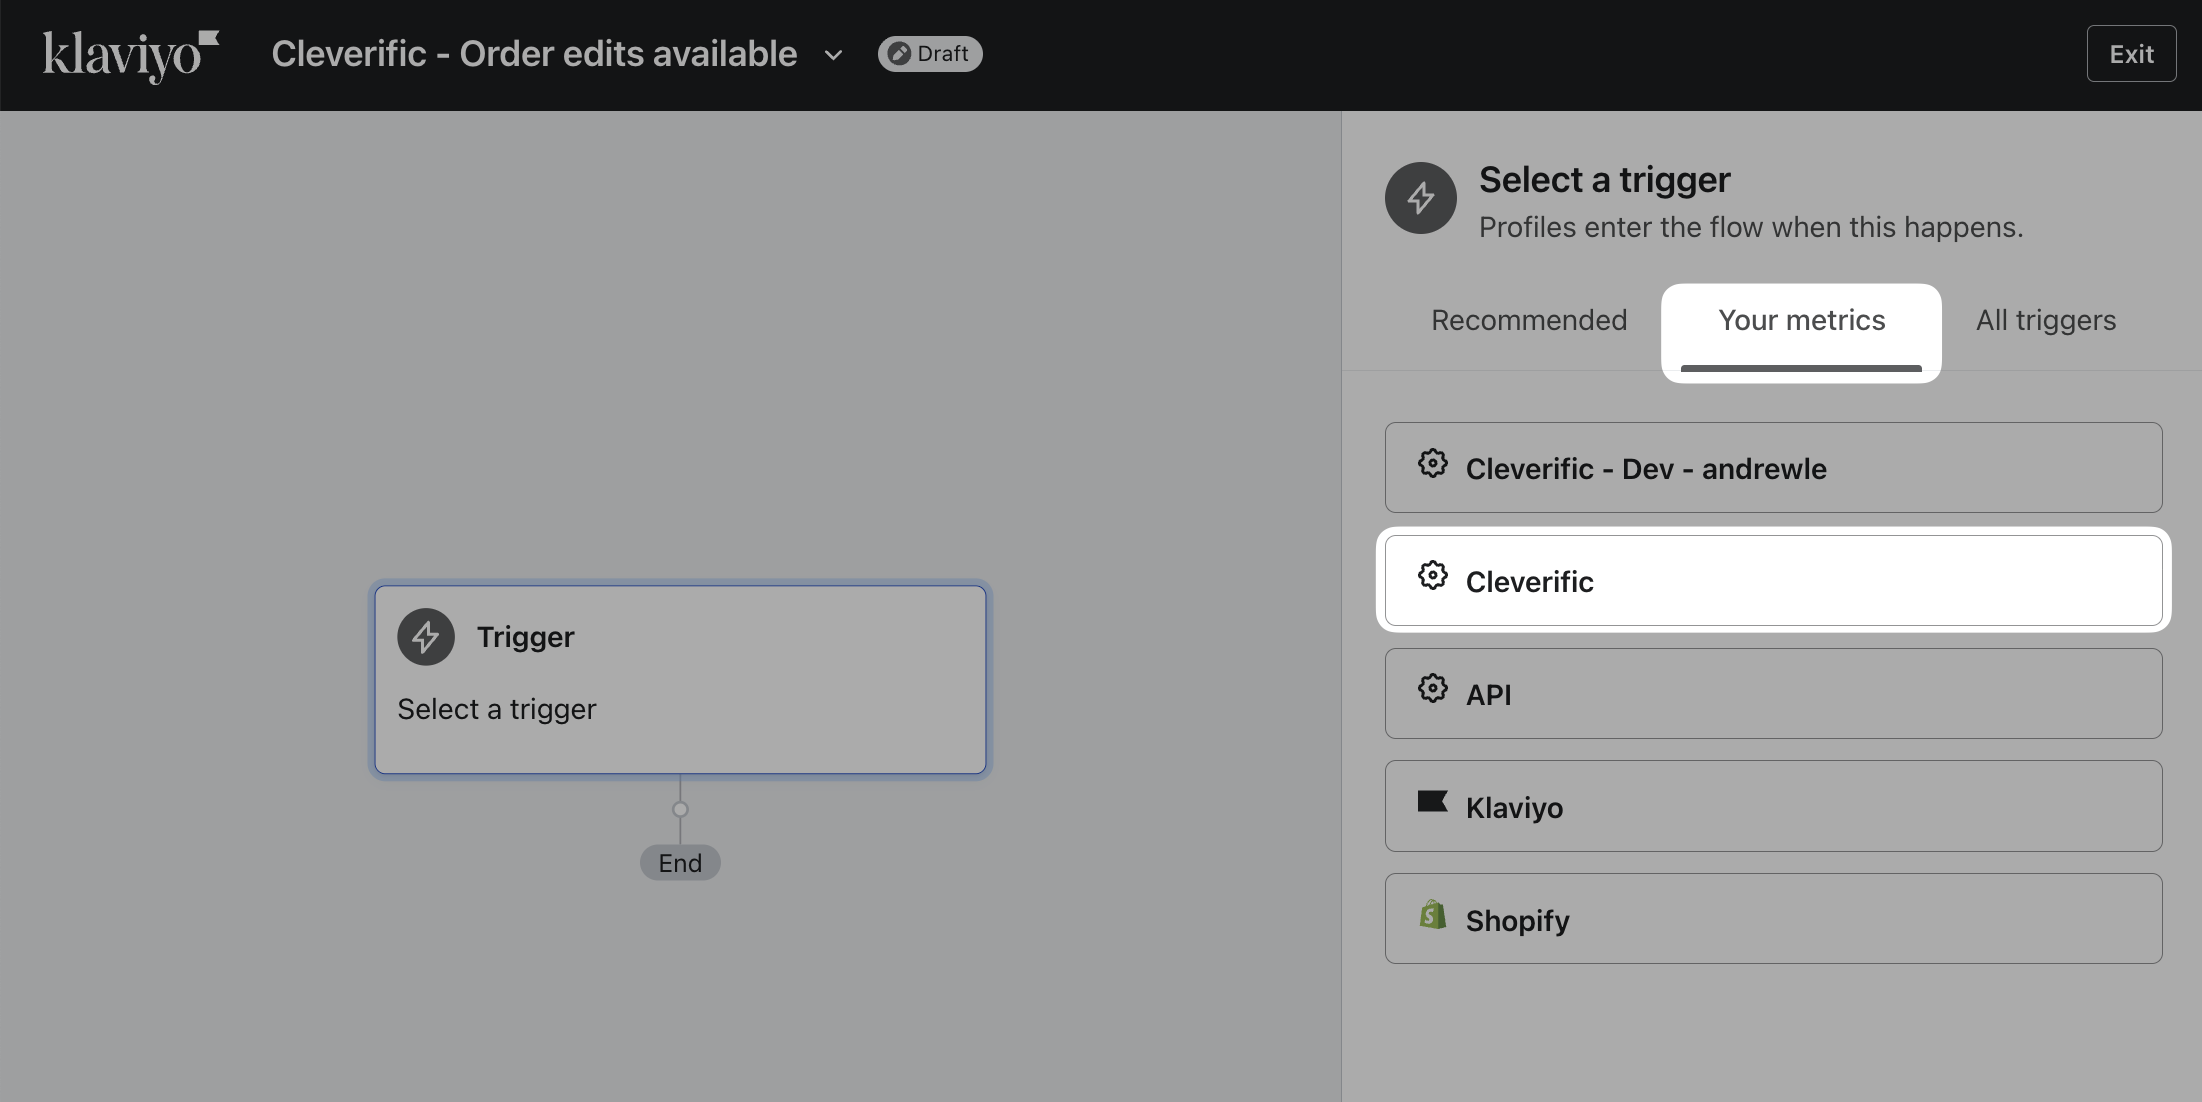Click the gear icon beside API

point(1432,689)
